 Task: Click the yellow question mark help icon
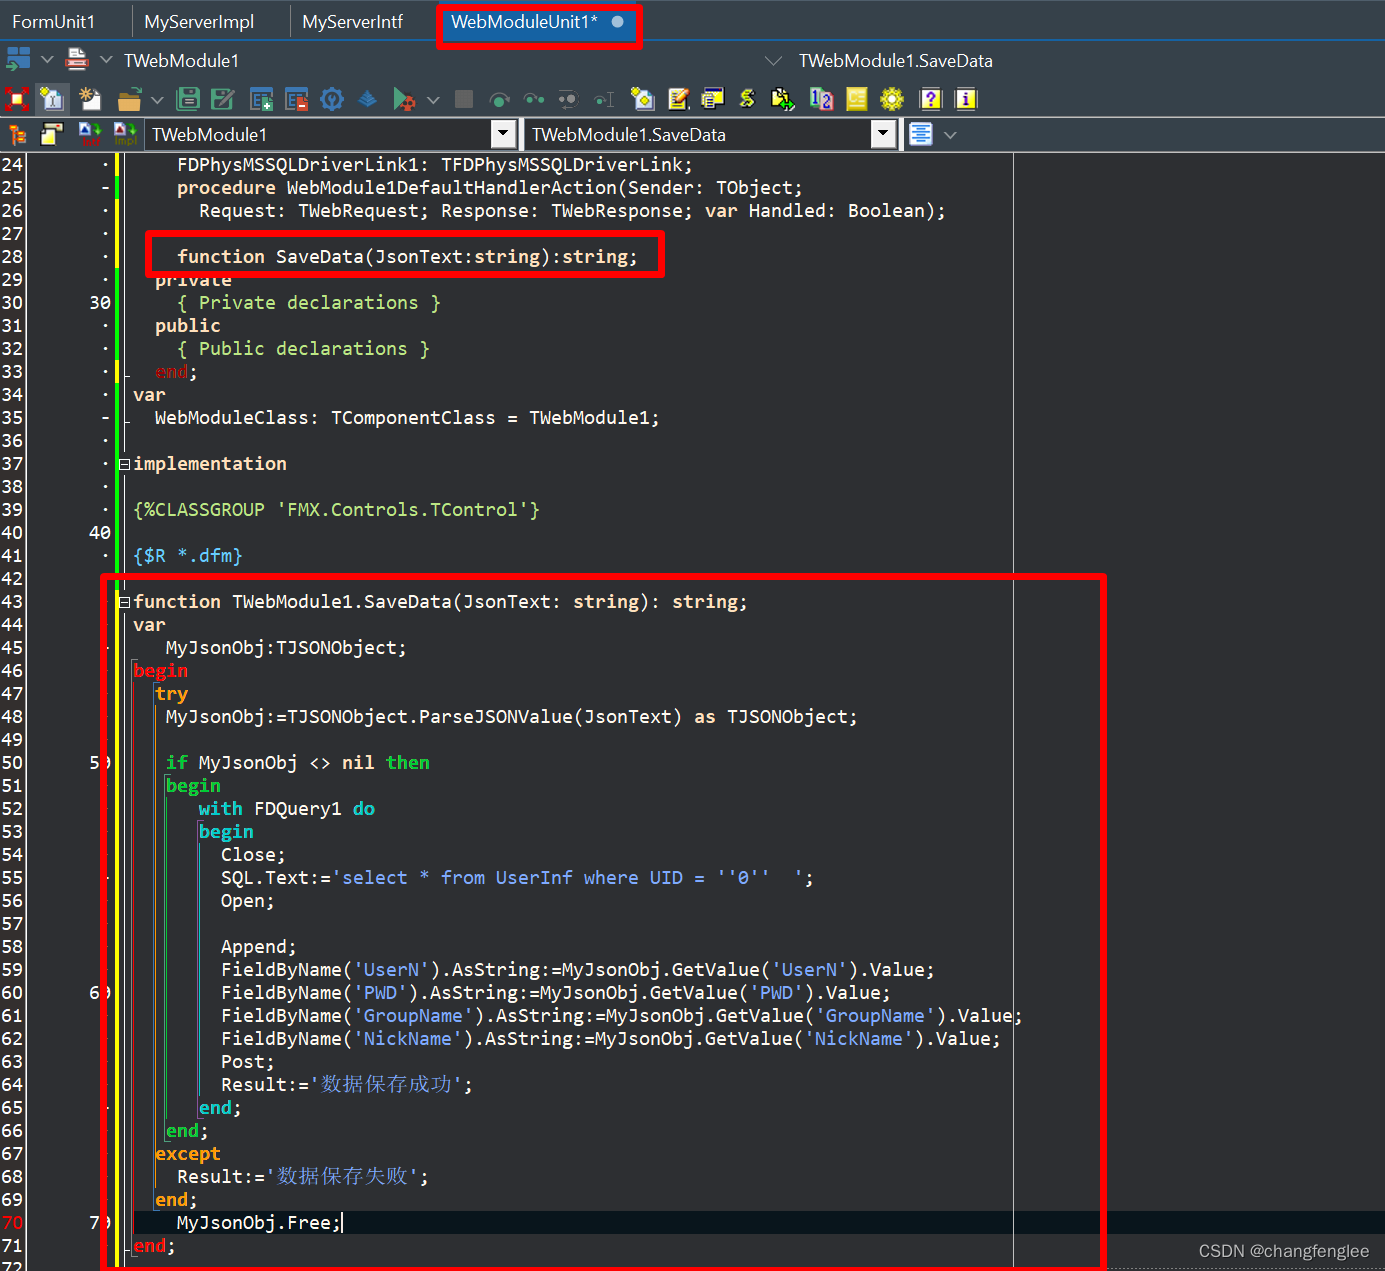[x=931, y=99]
